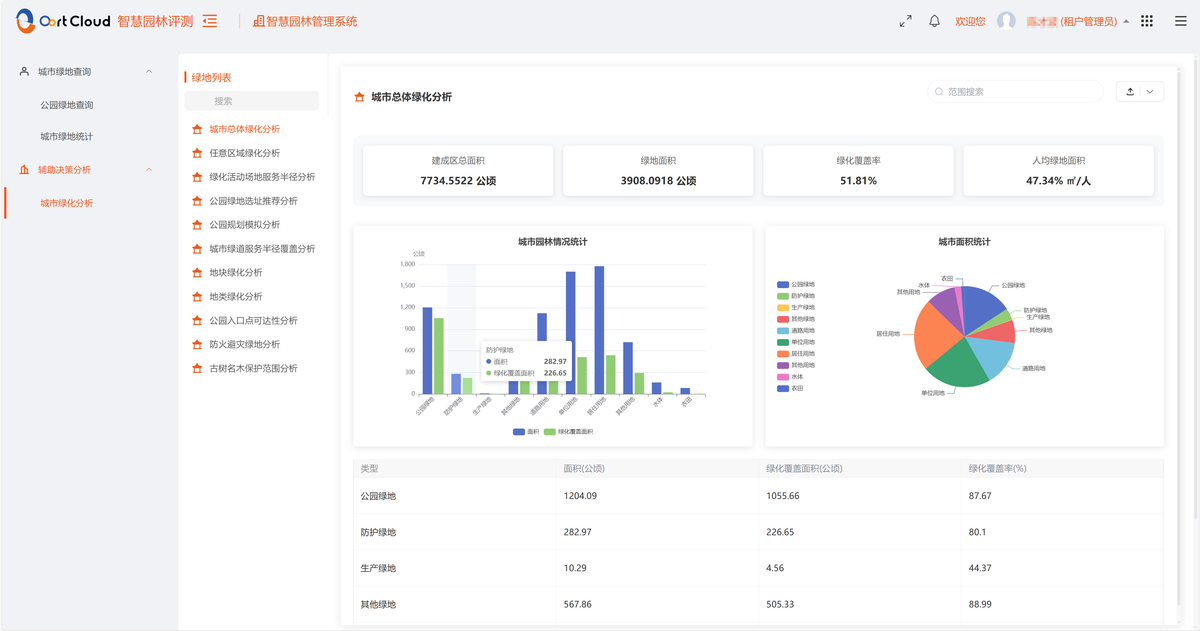Click the 生产绿地 row label in table
Viewport: 1200px width, 631px height.
[378, 568]
